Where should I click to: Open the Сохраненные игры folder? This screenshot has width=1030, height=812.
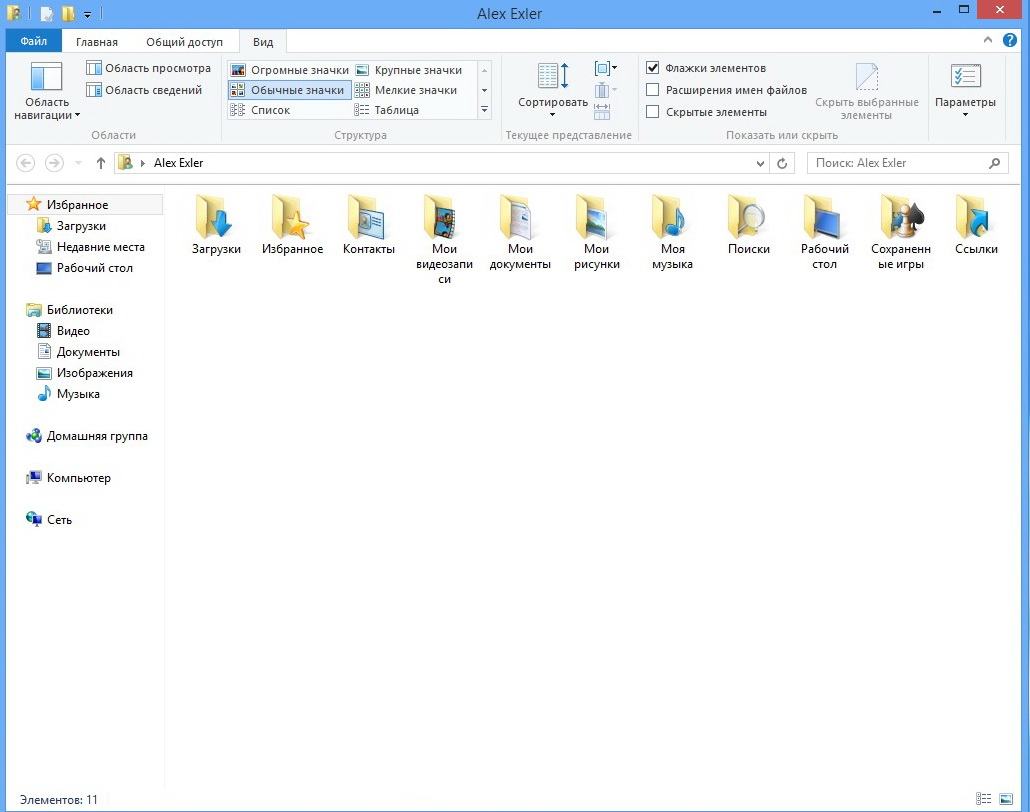(x=900, y=218)
